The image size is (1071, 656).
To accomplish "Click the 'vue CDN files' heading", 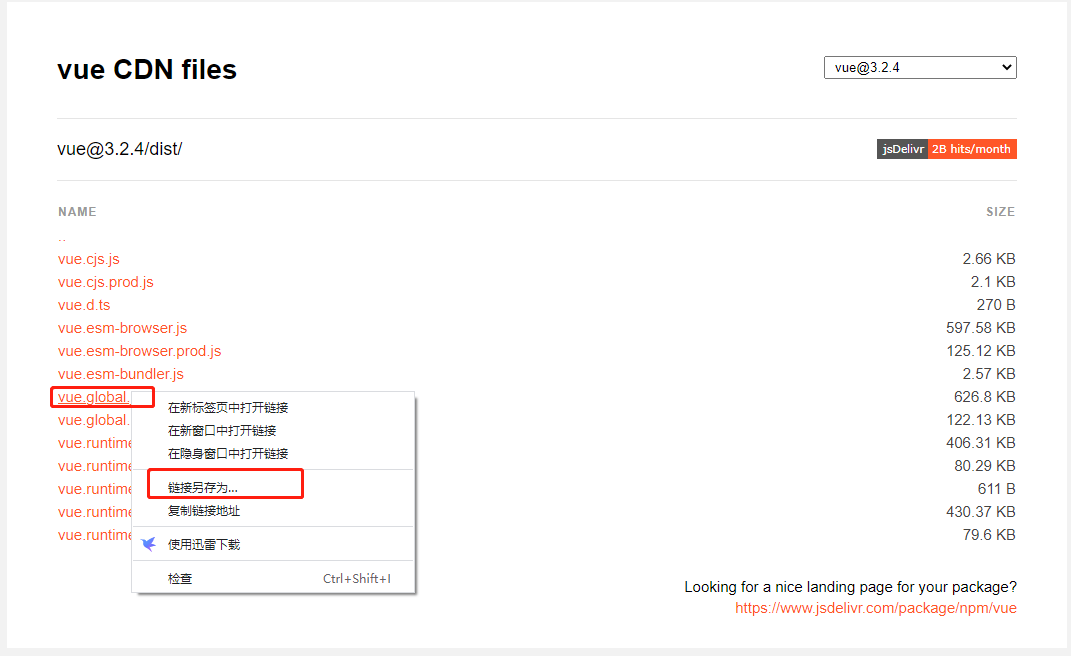I will 147,70.
